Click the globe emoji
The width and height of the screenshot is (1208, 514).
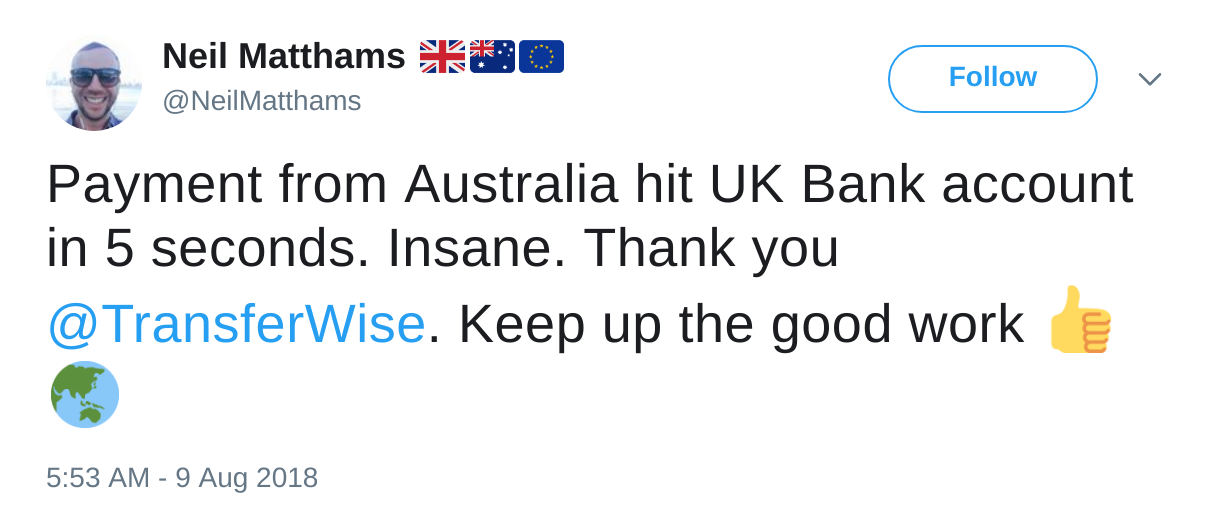[85, 394]
